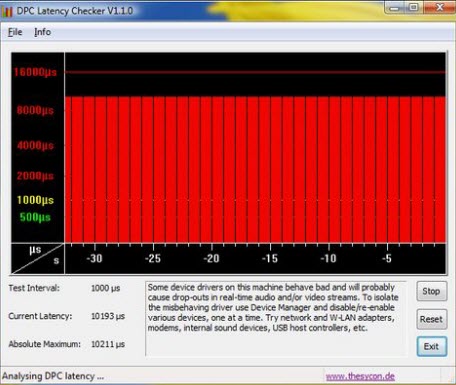Screen dimensions: 456x385
Task: Close the window with the X button
Action: [439, 7]
